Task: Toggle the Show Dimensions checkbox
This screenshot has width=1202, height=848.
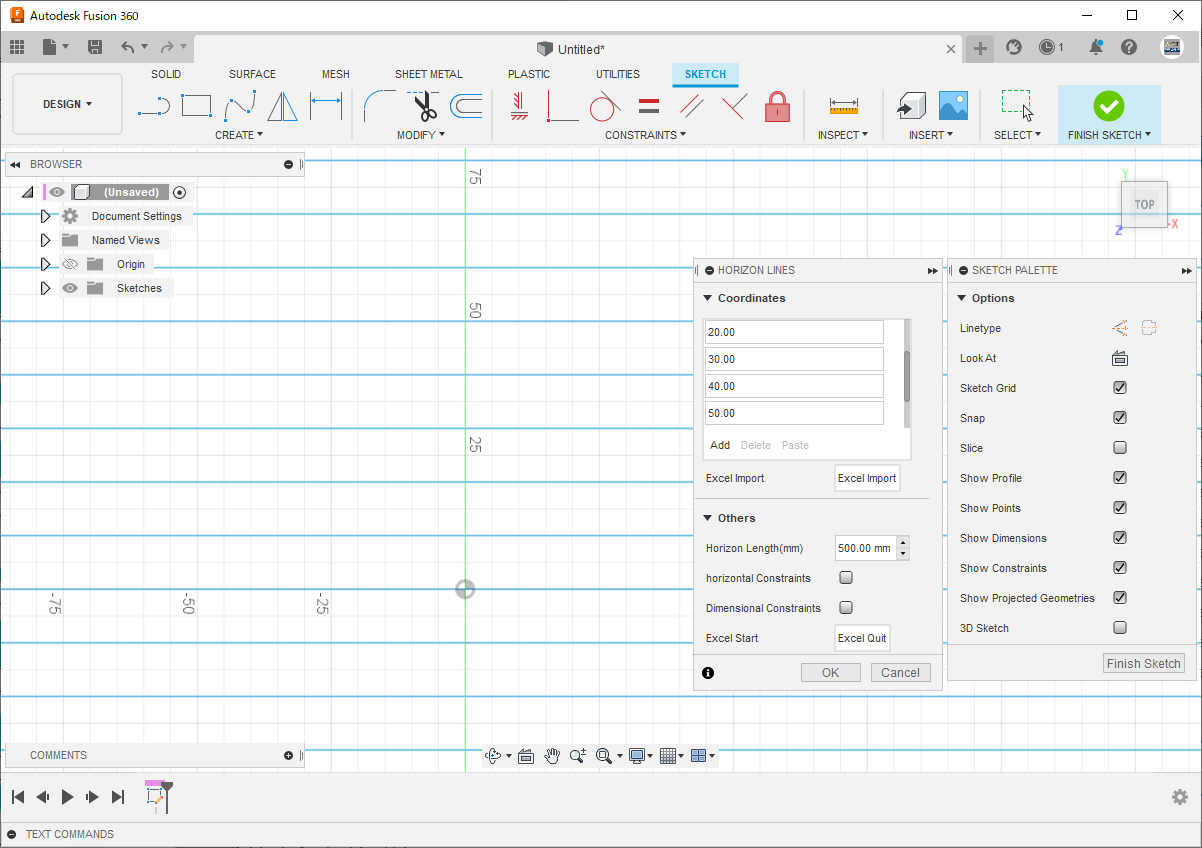Action: [x=1120, y=538]
